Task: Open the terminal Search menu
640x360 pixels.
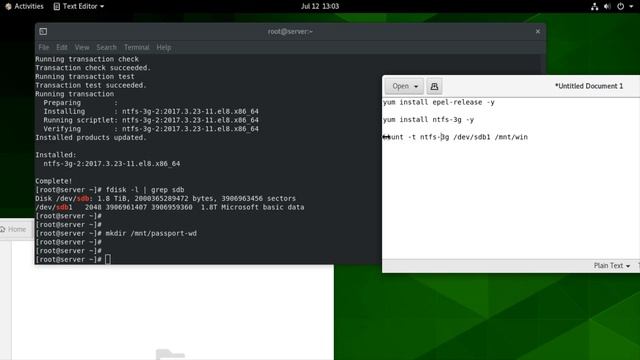Action: click(x=107, y=47)
